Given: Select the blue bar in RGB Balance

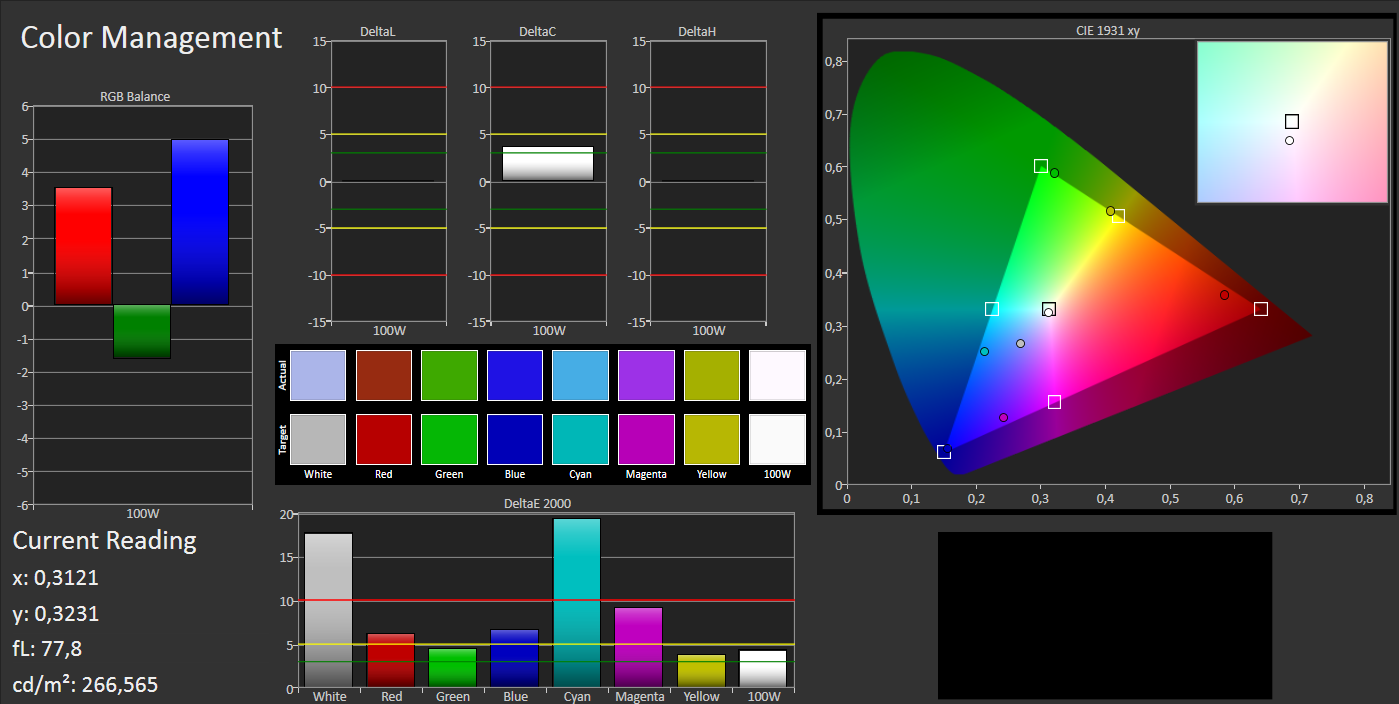Looking at the screenshot, I should [x=200, y=222].
